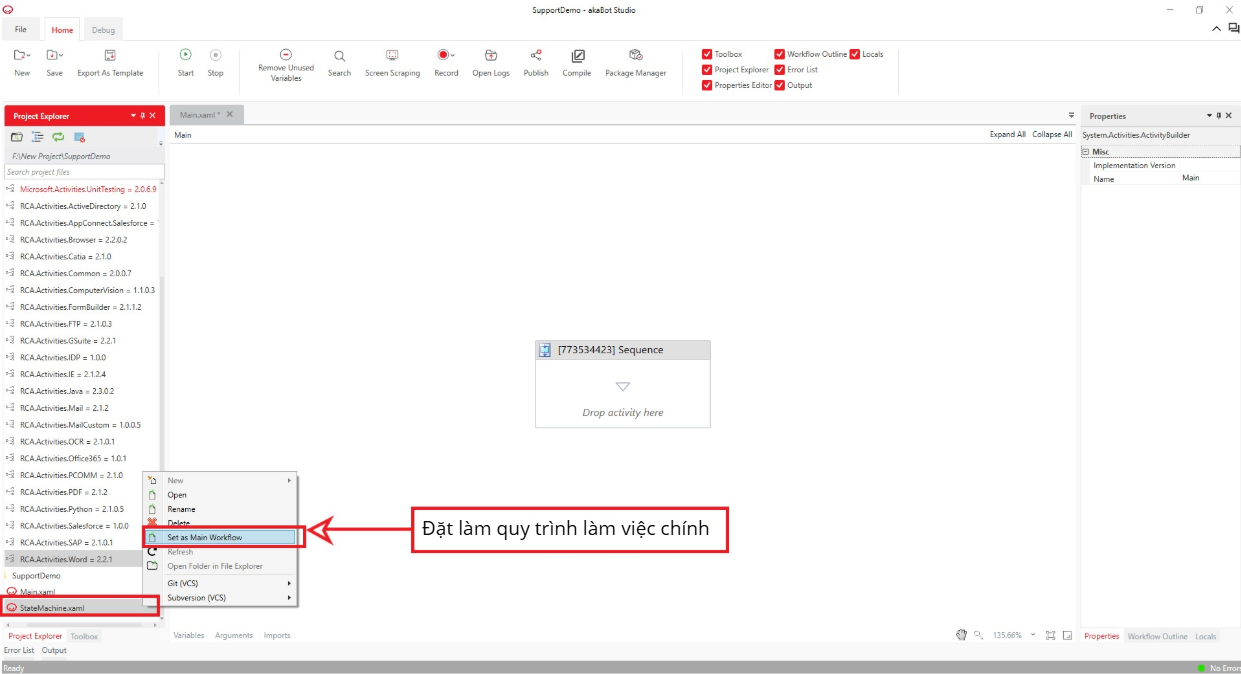The height and width of the screenshot is (674, 1241).
Task: Click the zoom magnifier icon in designer footer
Action: tap(979, 635)
